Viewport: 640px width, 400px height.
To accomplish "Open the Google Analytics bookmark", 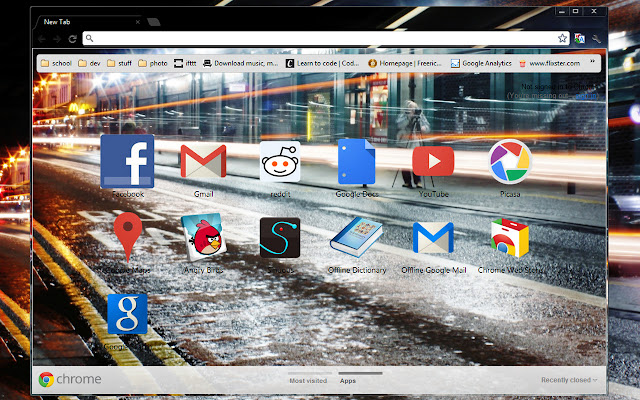I will (x=481, y=63).
